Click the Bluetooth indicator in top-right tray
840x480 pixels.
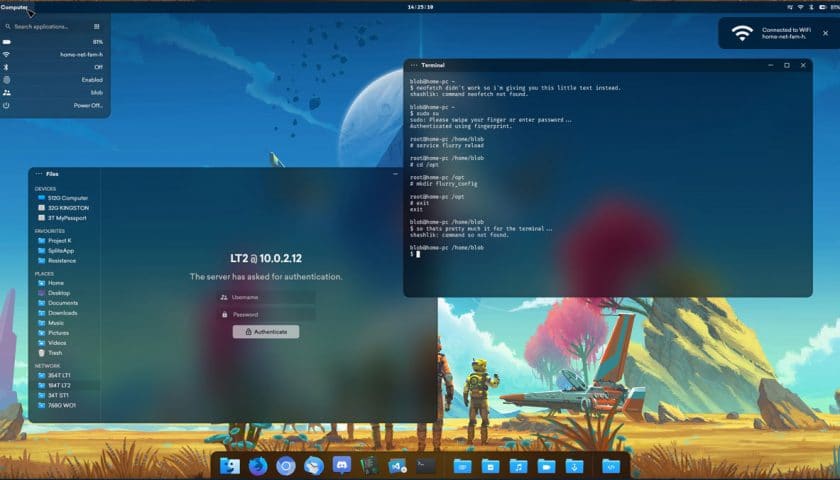(811, 8)
